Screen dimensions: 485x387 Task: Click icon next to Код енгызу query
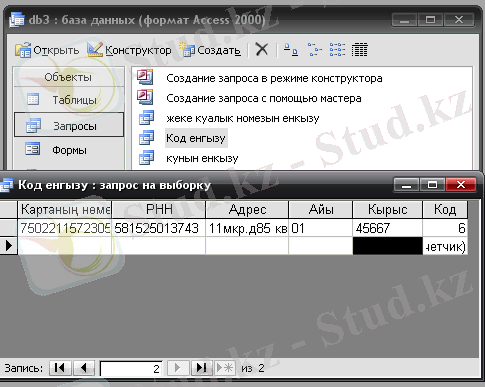[147, 138]
